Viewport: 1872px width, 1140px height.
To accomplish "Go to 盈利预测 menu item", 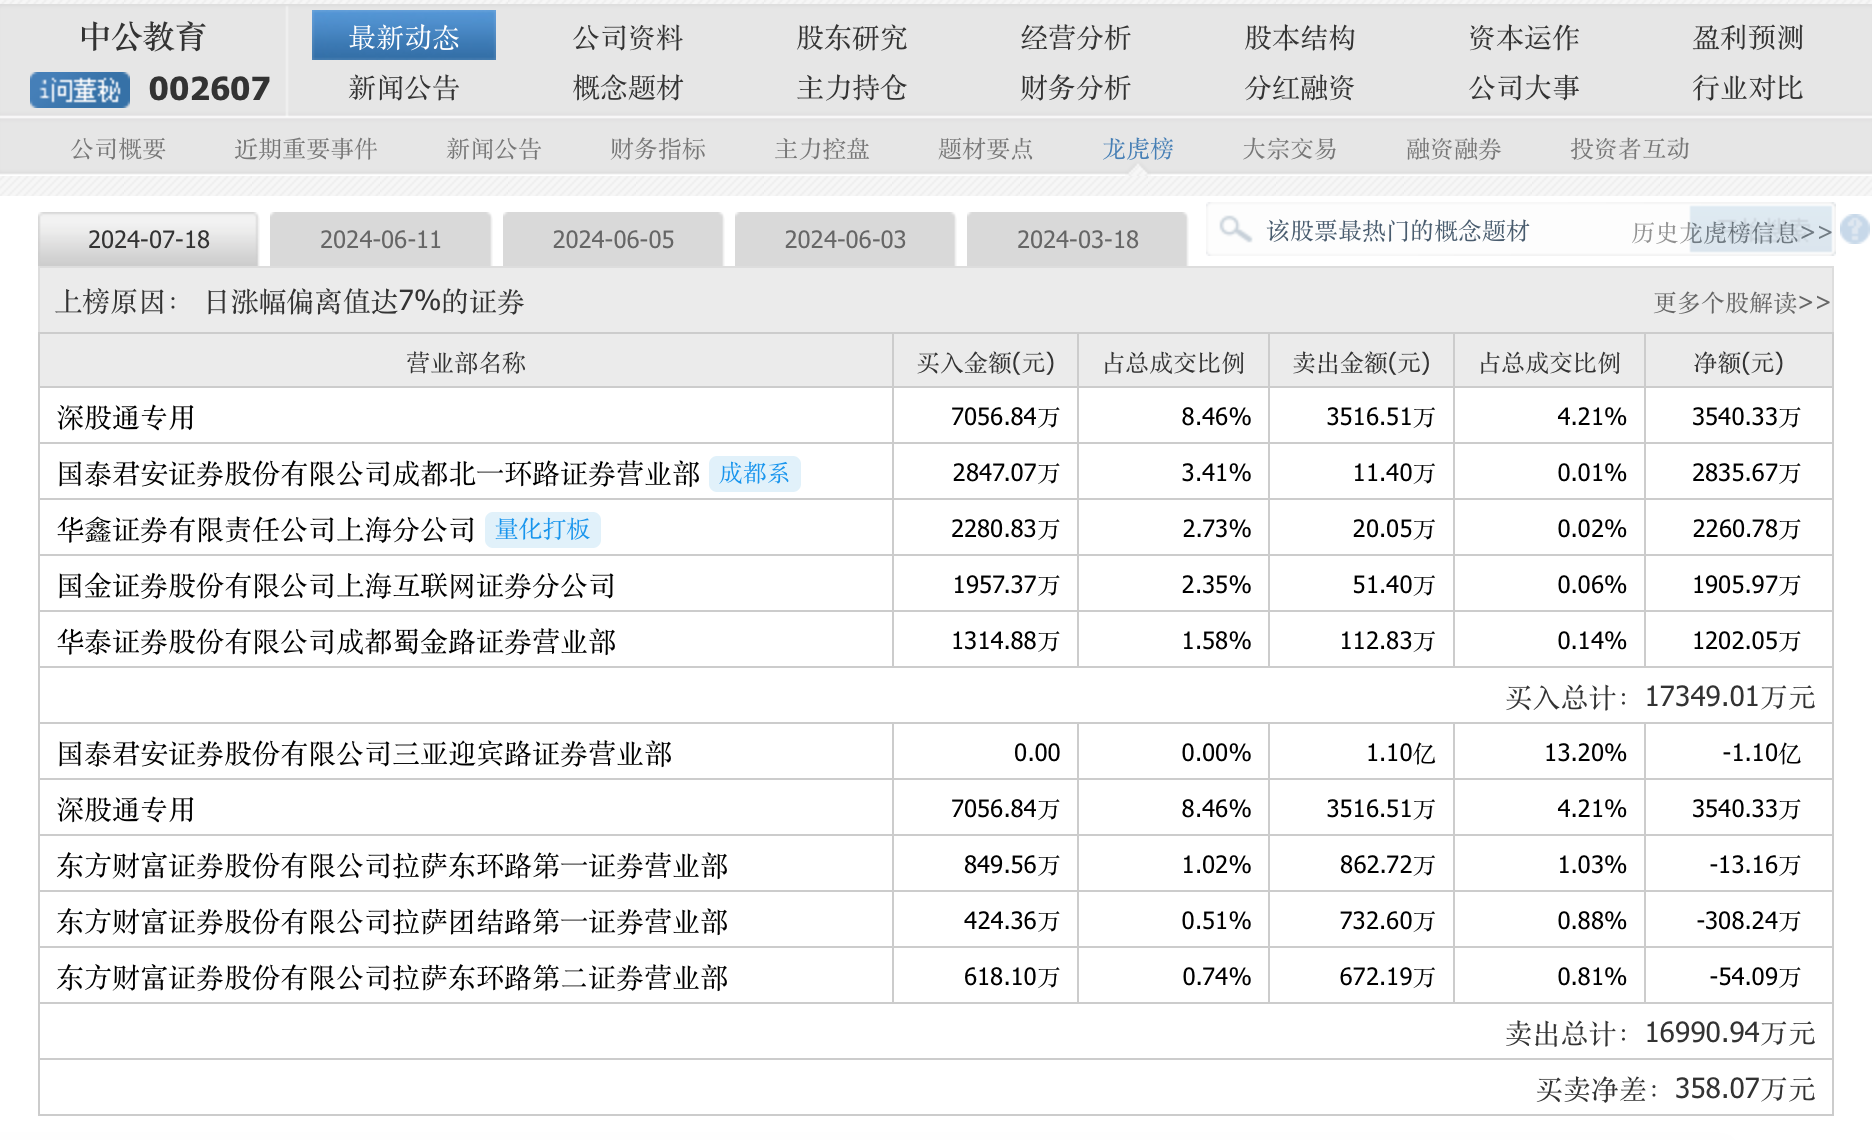I will click(1747, 38).
